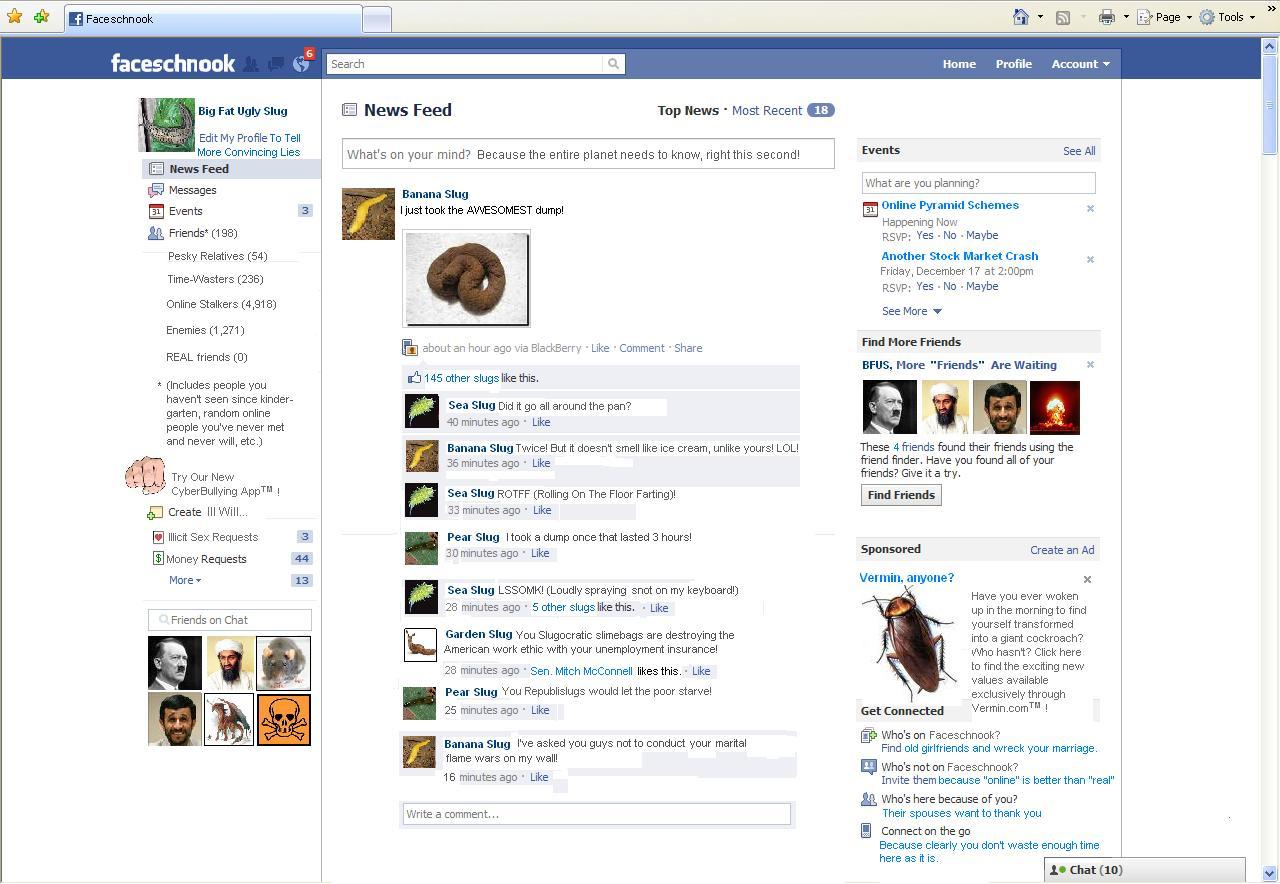Click the notifications globe icon
The width and height of the screenshot is (1280, 884).
click(301, 64)
